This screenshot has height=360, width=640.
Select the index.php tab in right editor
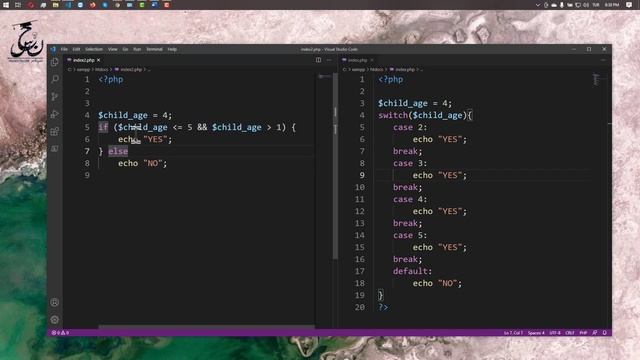tap(358, 60)
